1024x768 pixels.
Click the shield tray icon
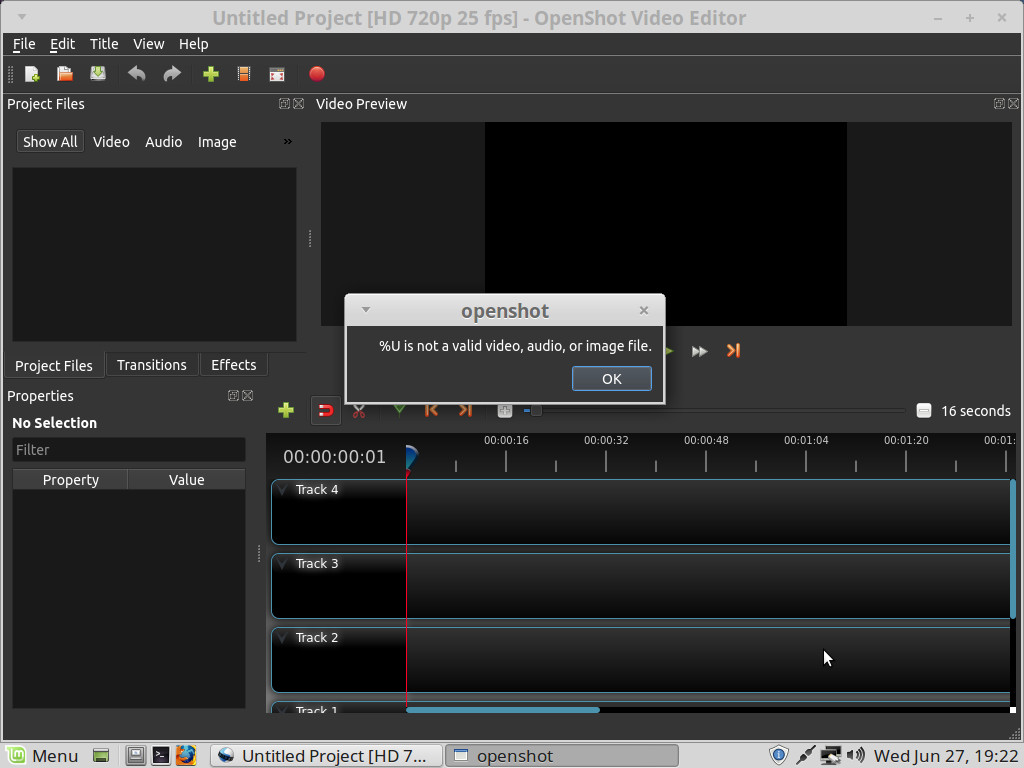click(x=778, y=756)
